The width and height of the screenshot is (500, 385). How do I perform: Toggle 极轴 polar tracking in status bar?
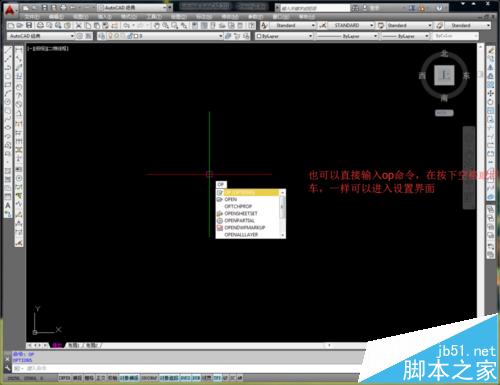click(112, 378)
